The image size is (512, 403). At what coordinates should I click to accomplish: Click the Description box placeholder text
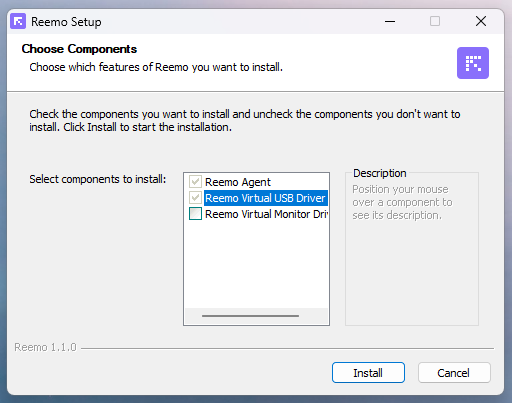point(402,202)
